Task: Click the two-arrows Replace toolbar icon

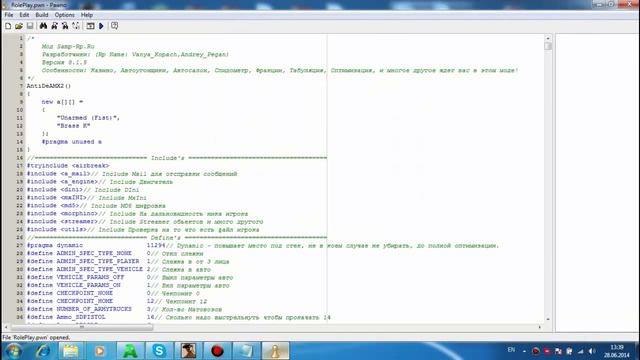Action: click(76, 26)
